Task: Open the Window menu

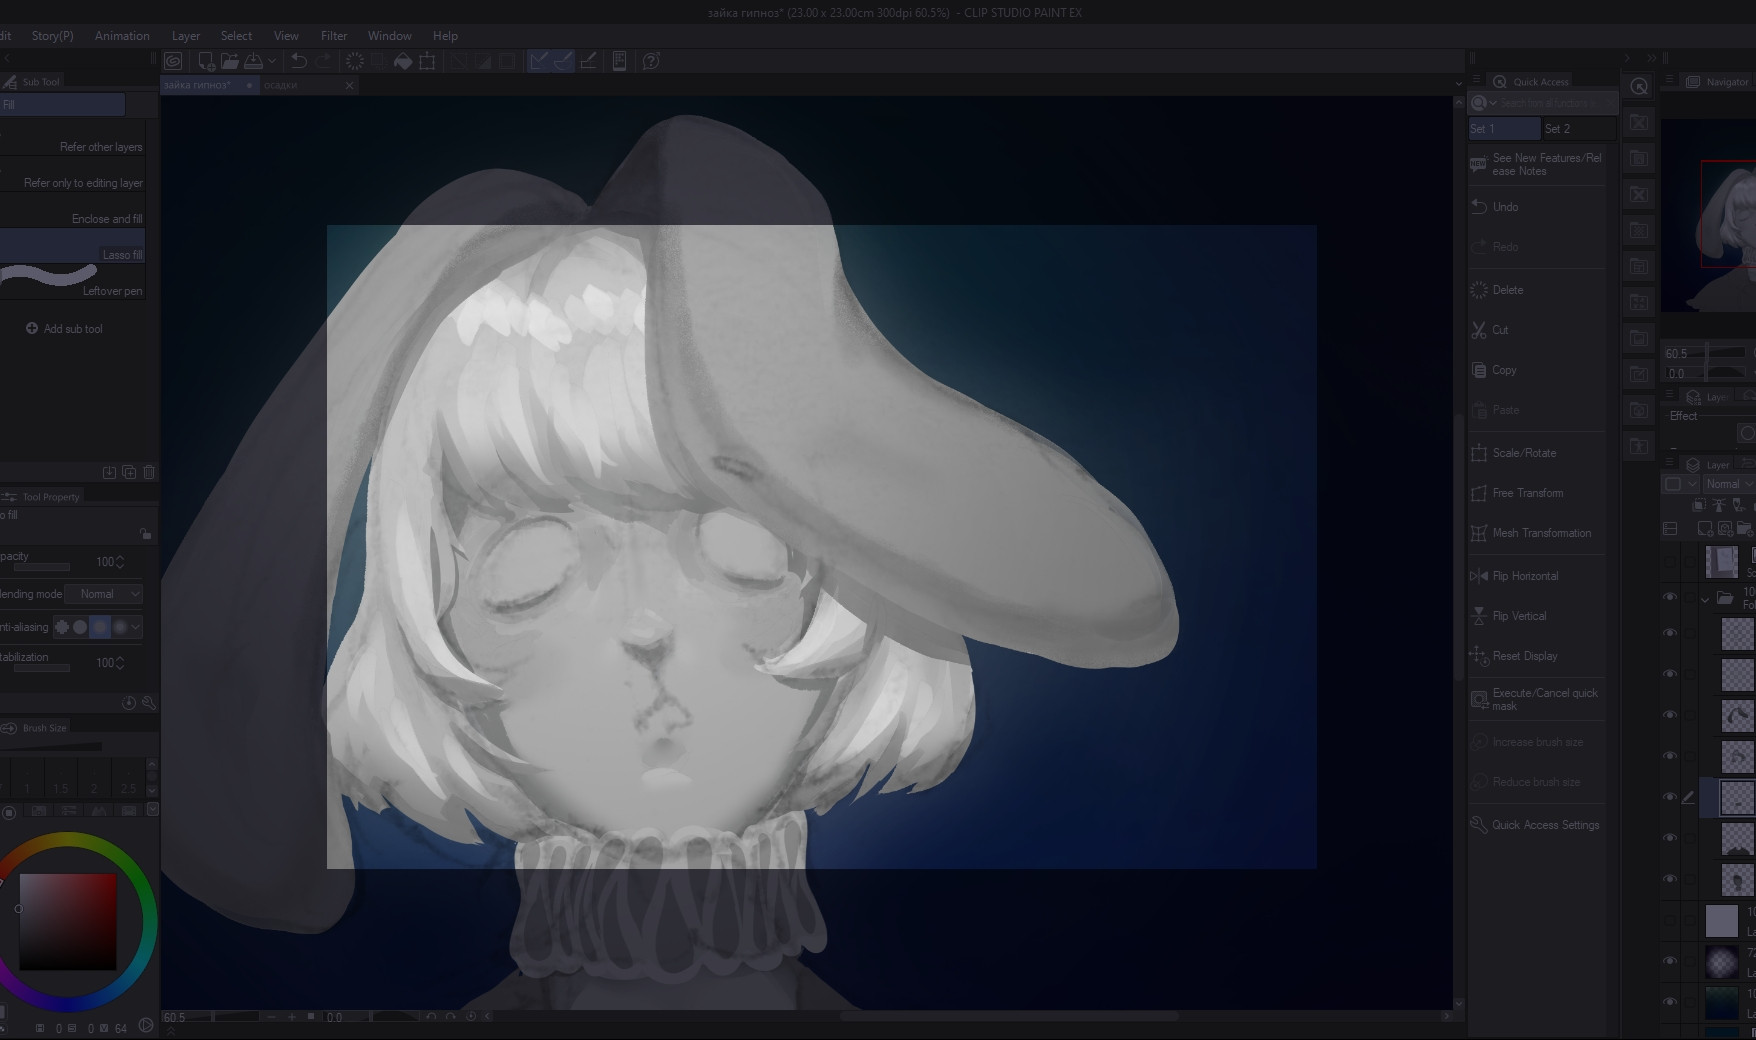Action: (389, 35)
